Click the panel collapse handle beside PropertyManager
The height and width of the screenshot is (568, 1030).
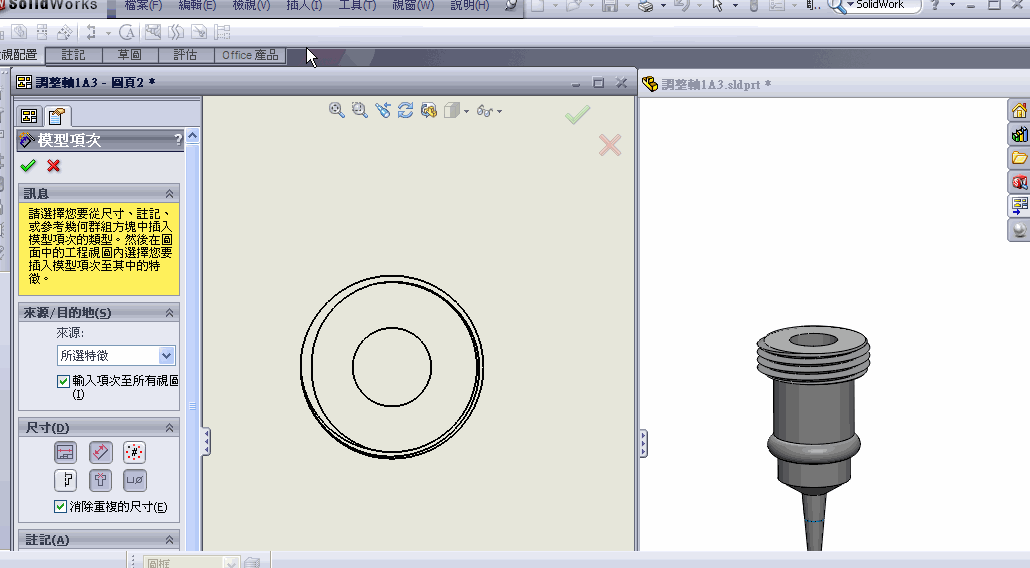click(206, 441)
